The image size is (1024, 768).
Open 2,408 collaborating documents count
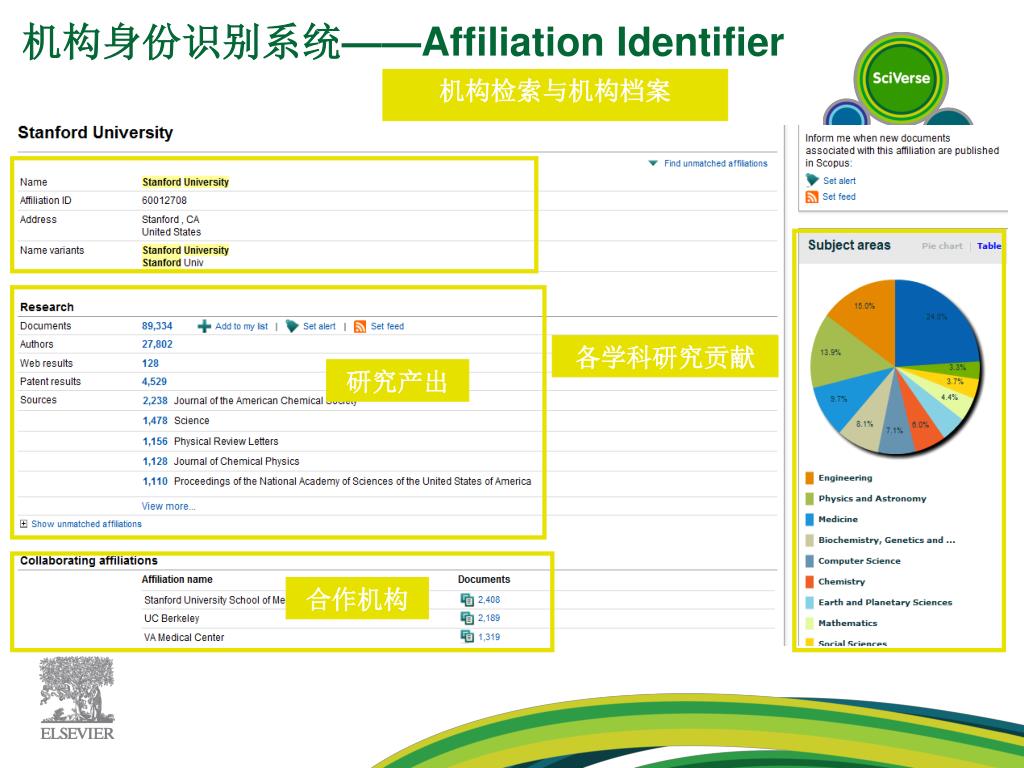coord(489,600)
